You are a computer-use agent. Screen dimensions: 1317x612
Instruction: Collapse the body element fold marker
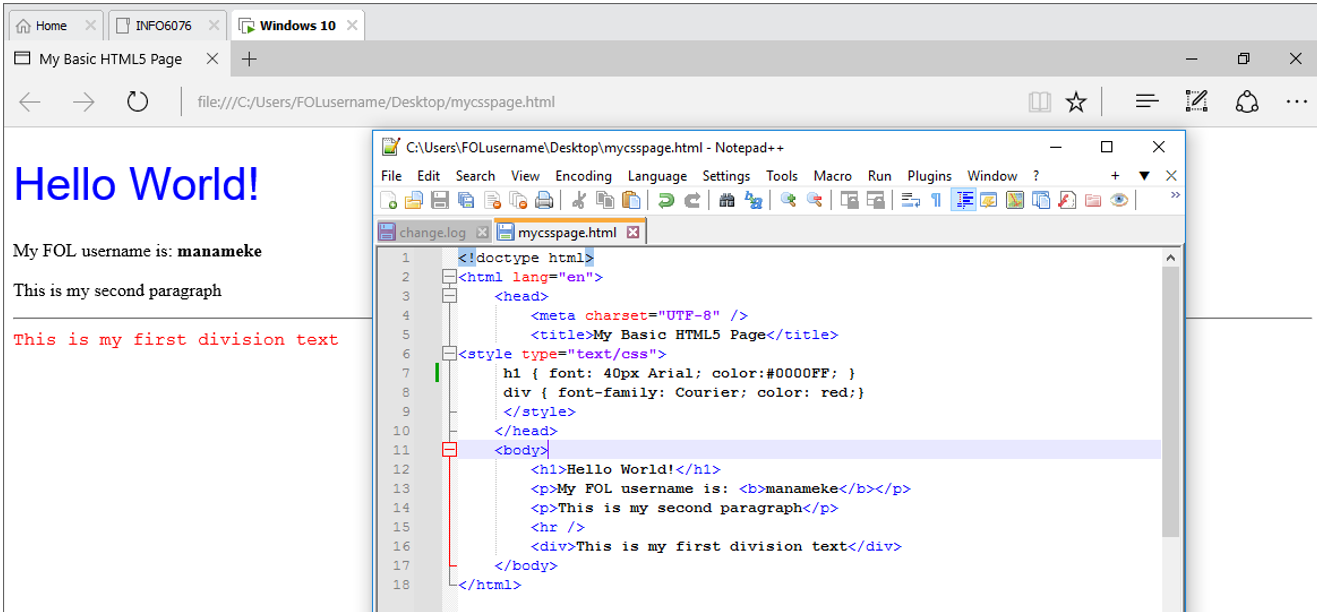pos(448,450)
